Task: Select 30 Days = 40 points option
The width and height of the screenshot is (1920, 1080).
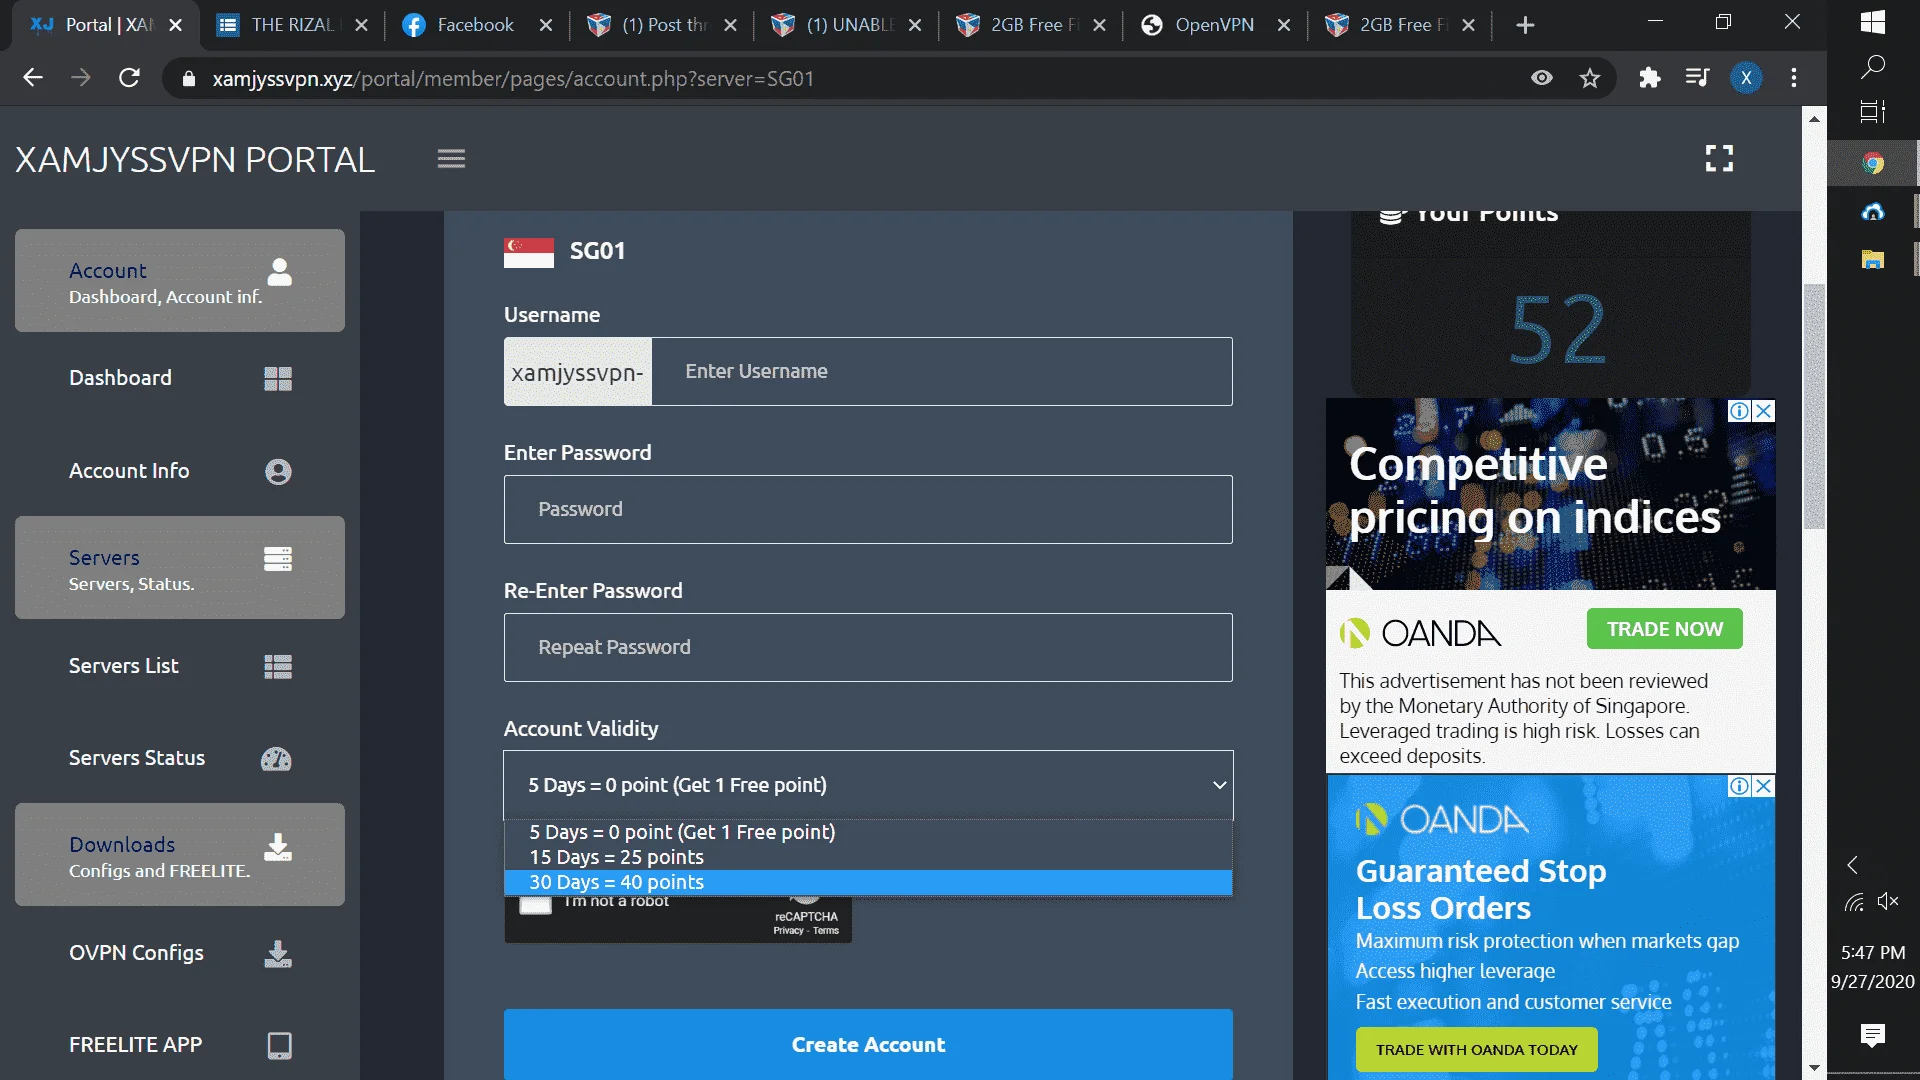Action: (868, 882)
